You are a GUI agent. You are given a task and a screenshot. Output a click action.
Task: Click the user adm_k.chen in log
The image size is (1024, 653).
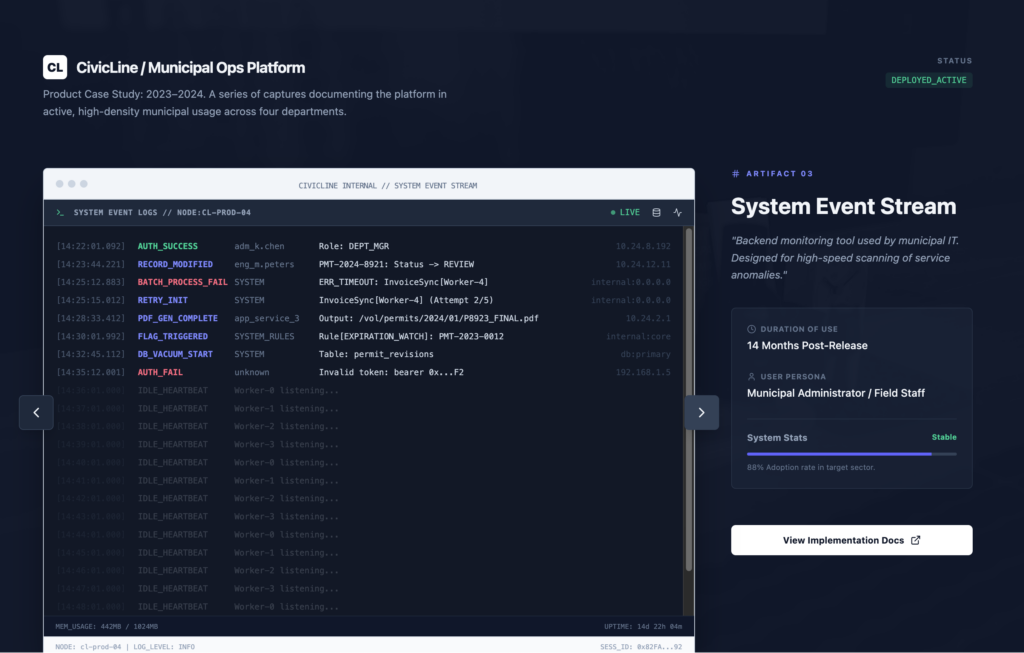(x=259, y=246)
